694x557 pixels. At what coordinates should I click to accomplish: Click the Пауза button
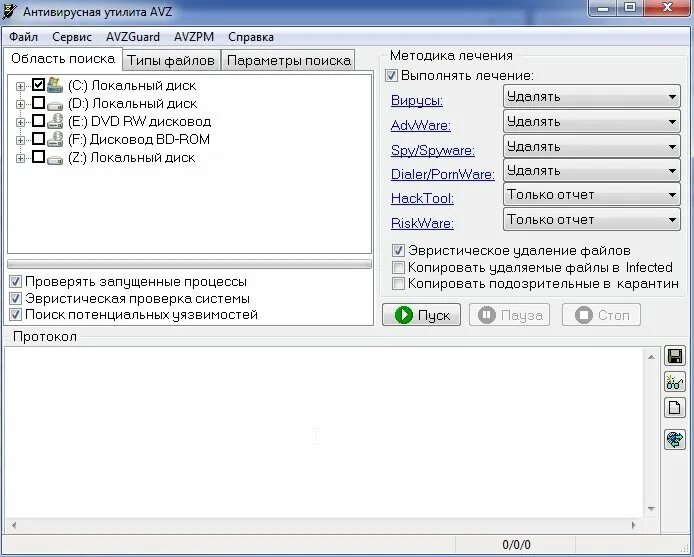coord(509,315)
